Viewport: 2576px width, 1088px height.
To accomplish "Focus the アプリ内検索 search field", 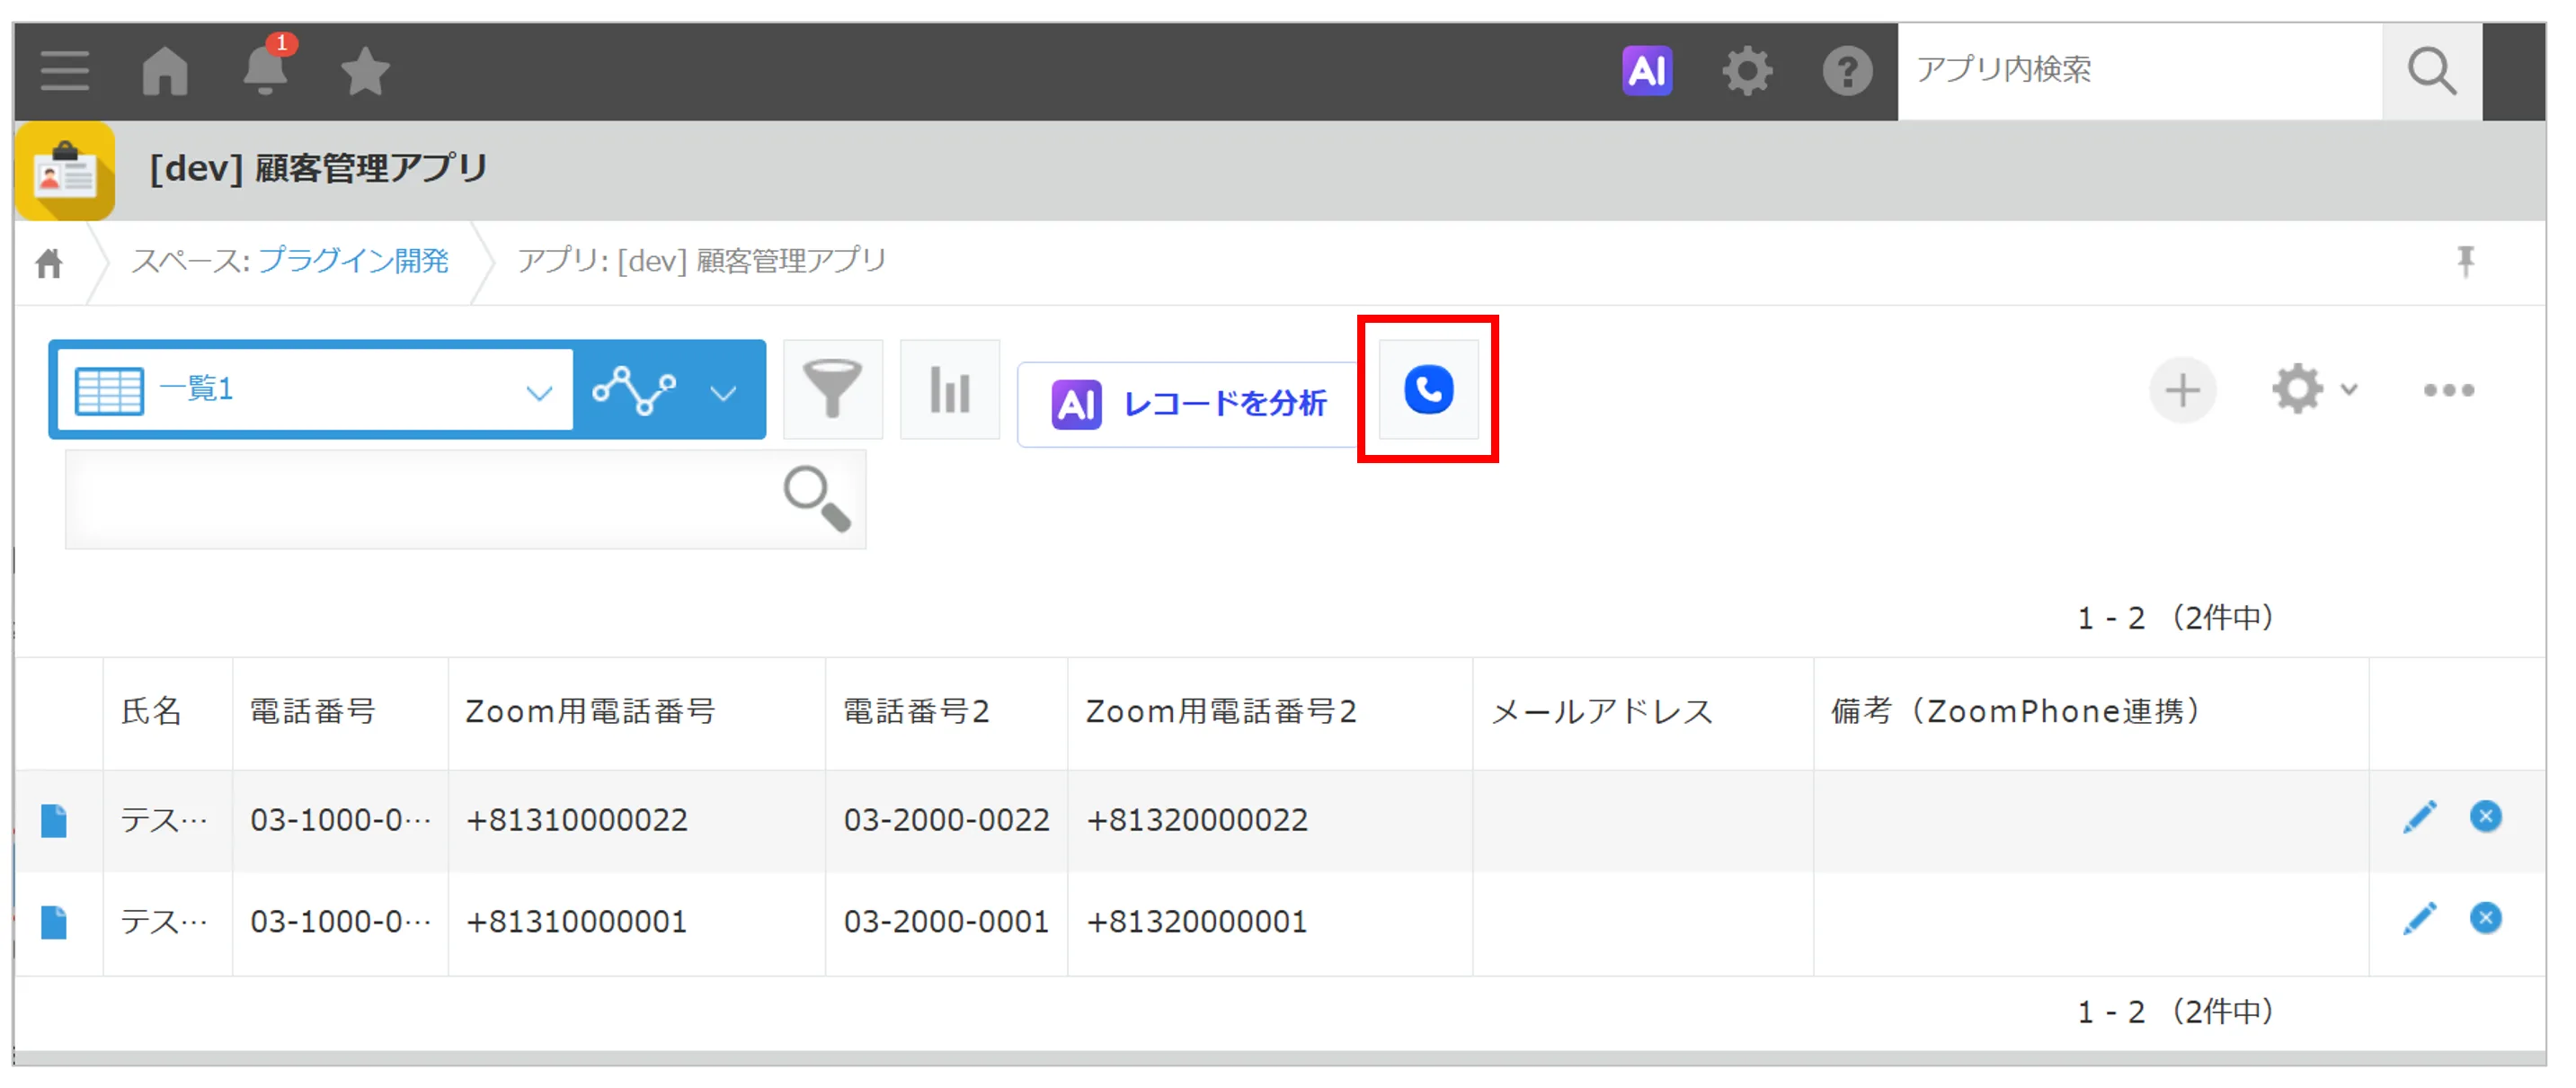I will click(2139, 71).
